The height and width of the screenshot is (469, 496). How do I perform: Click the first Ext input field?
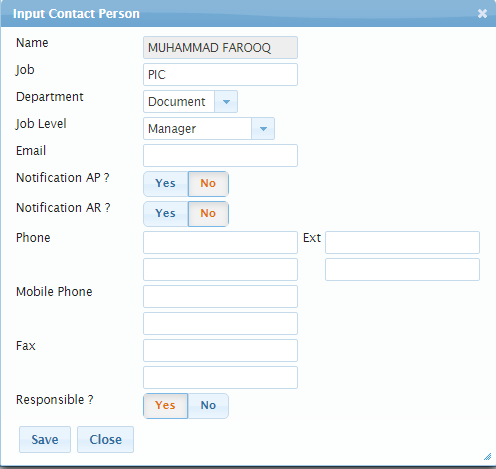[x=402, y=242]
